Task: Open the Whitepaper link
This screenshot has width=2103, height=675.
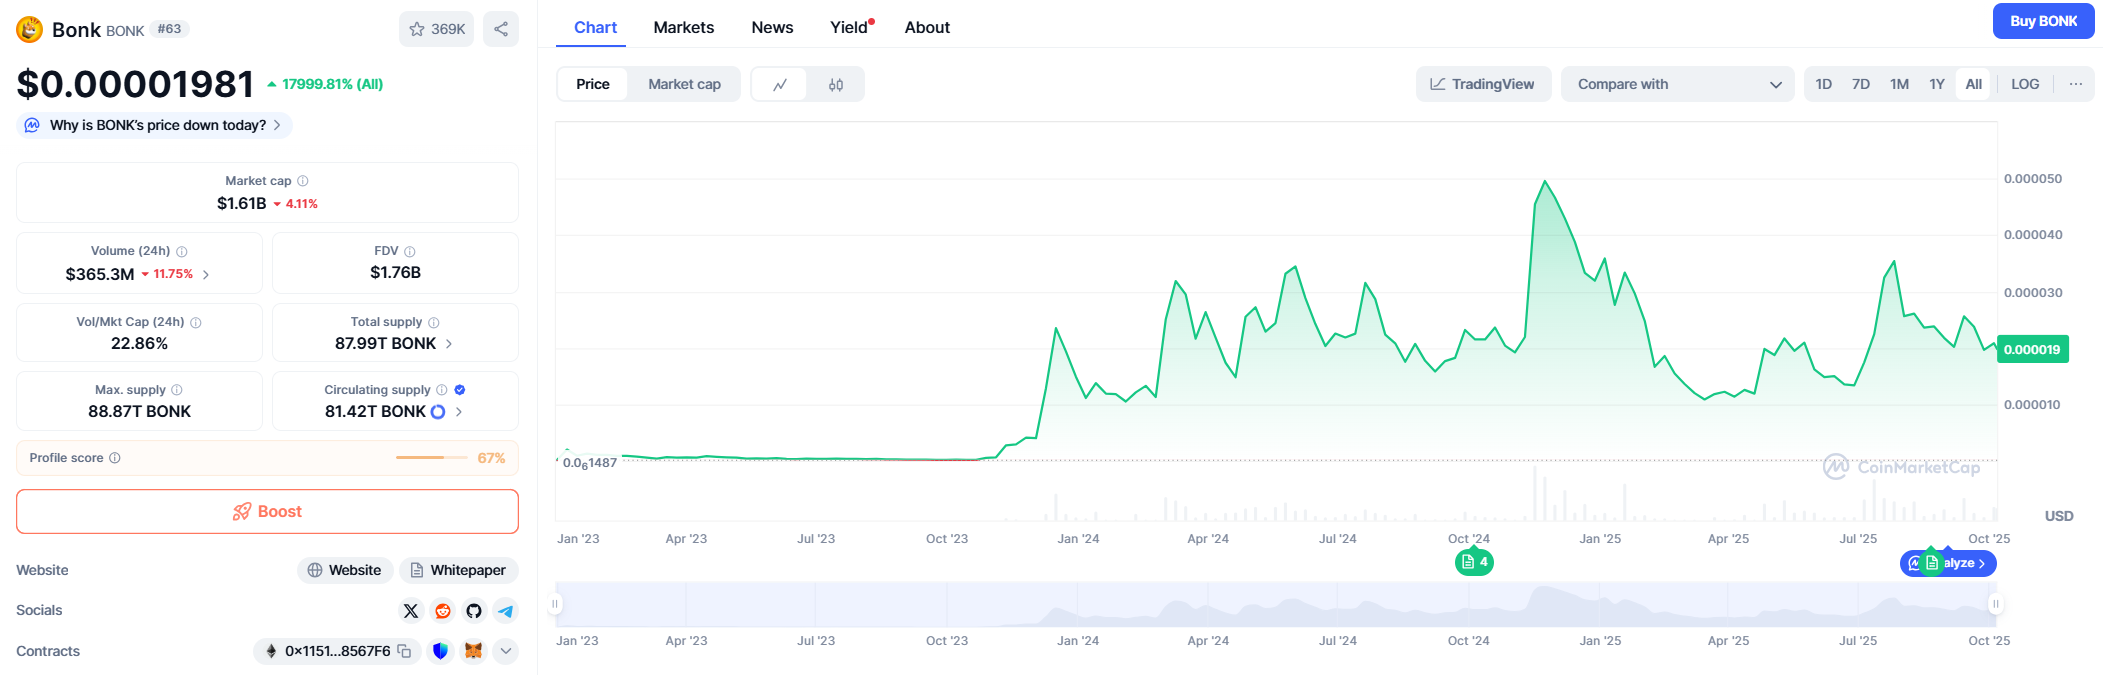Action: coord(458,570)
